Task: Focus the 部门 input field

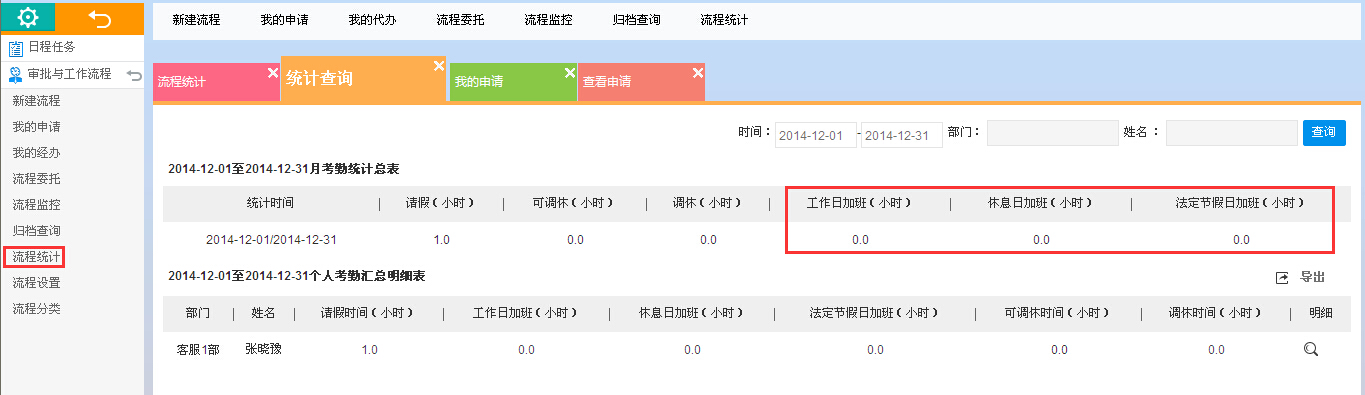Action: click(x=1052, y=134)
